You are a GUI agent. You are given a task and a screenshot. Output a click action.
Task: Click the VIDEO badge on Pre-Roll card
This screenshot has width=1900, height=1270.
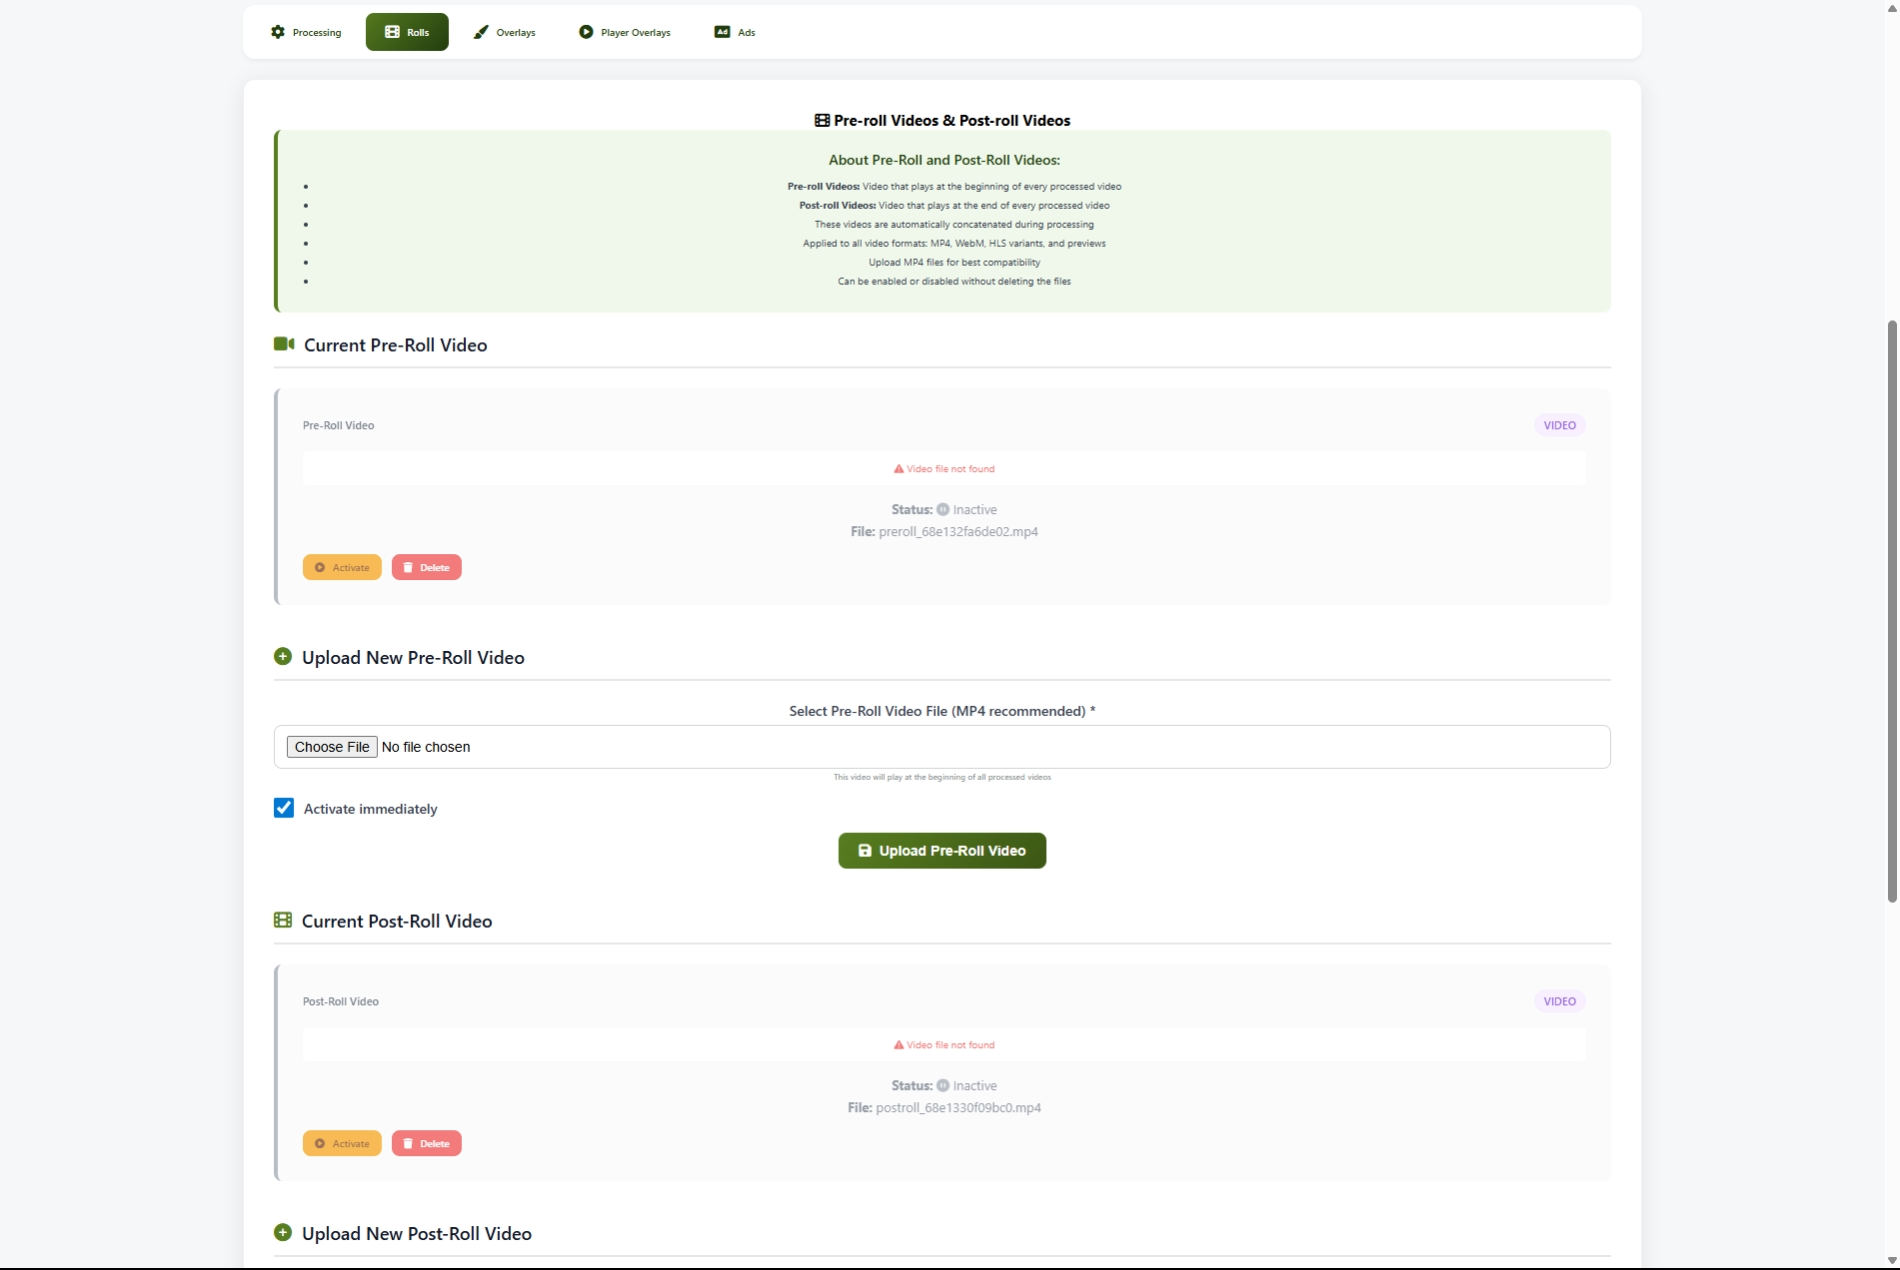pos(1559,425)
